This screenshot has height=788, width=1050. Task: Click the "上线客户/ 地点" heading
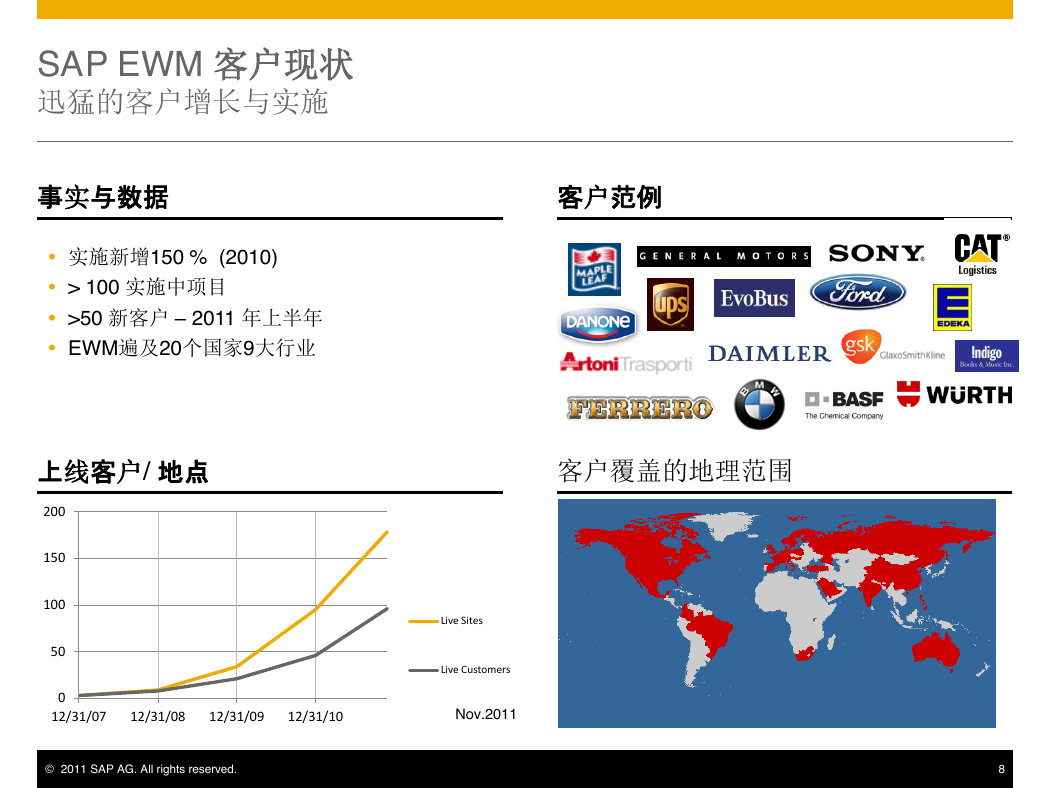123,472
